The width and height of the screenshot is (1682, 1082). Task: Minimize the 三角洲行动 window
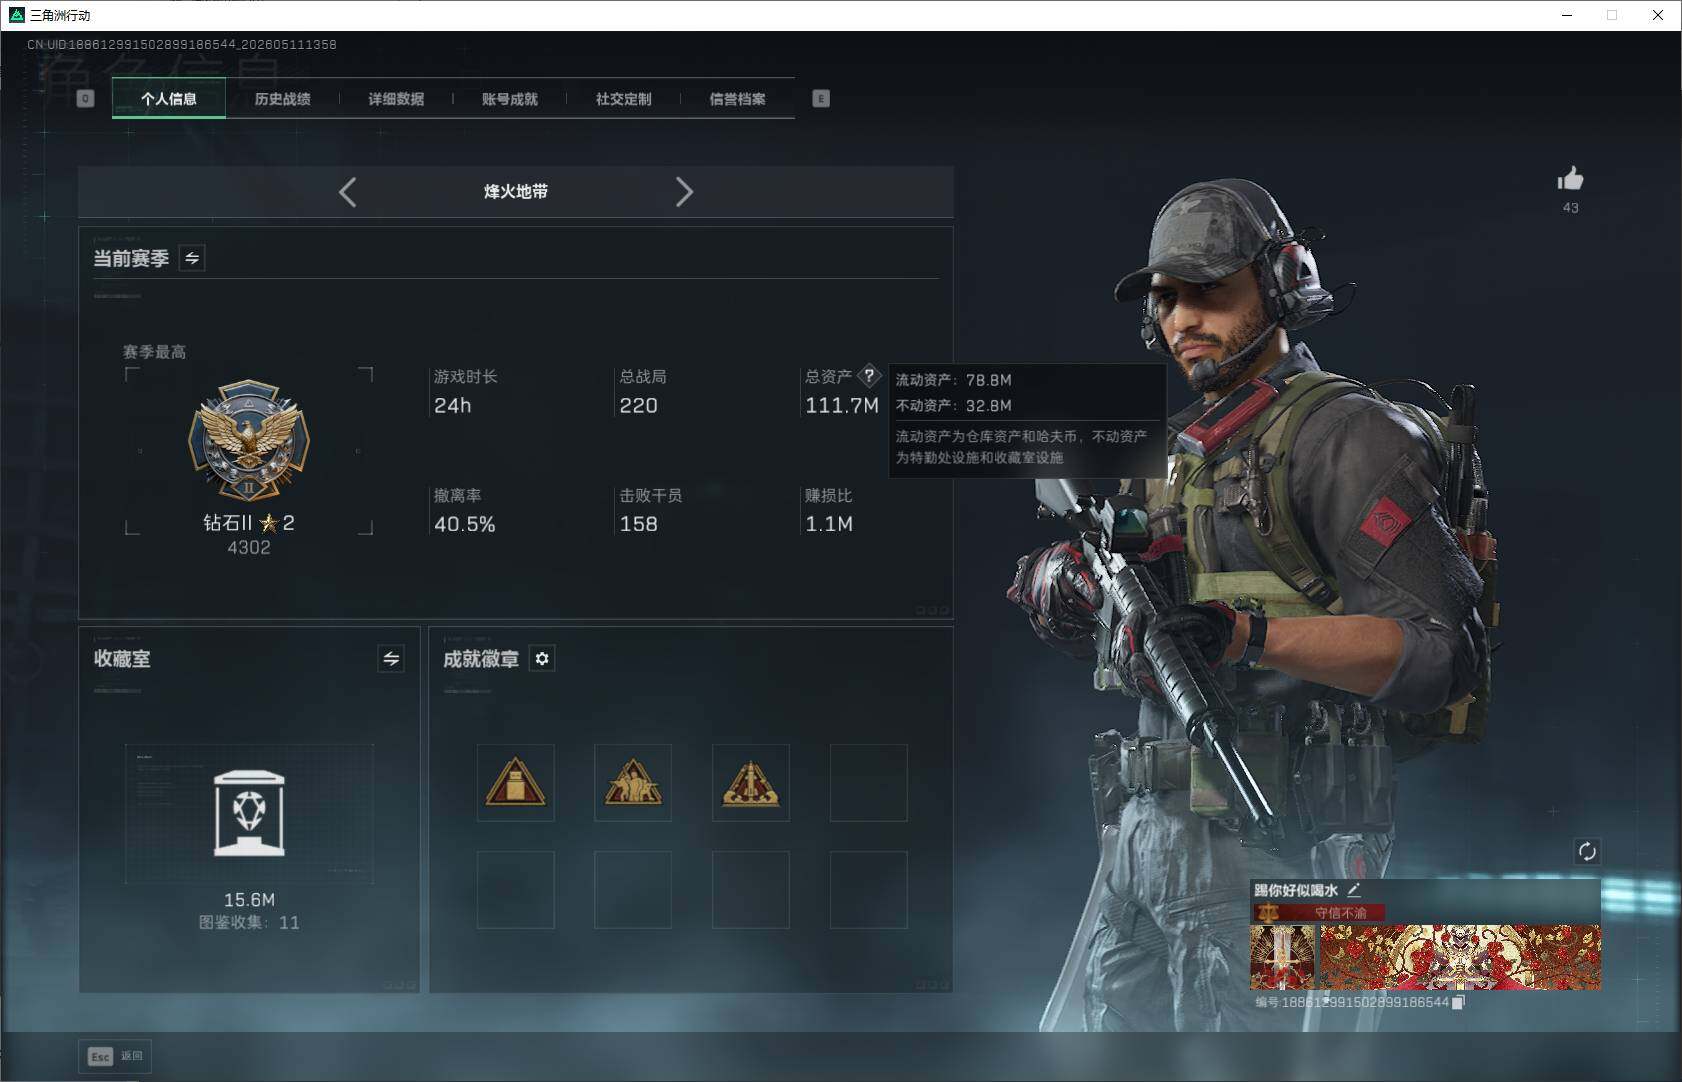click(x=1567, y=15)
